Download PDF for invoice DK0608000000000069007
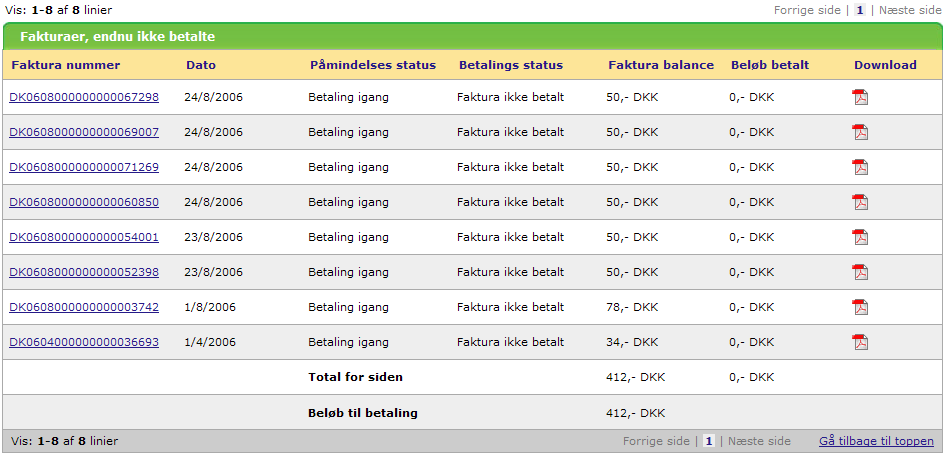The width and height of the screenshot is (946, 456). tap(860, 132)
